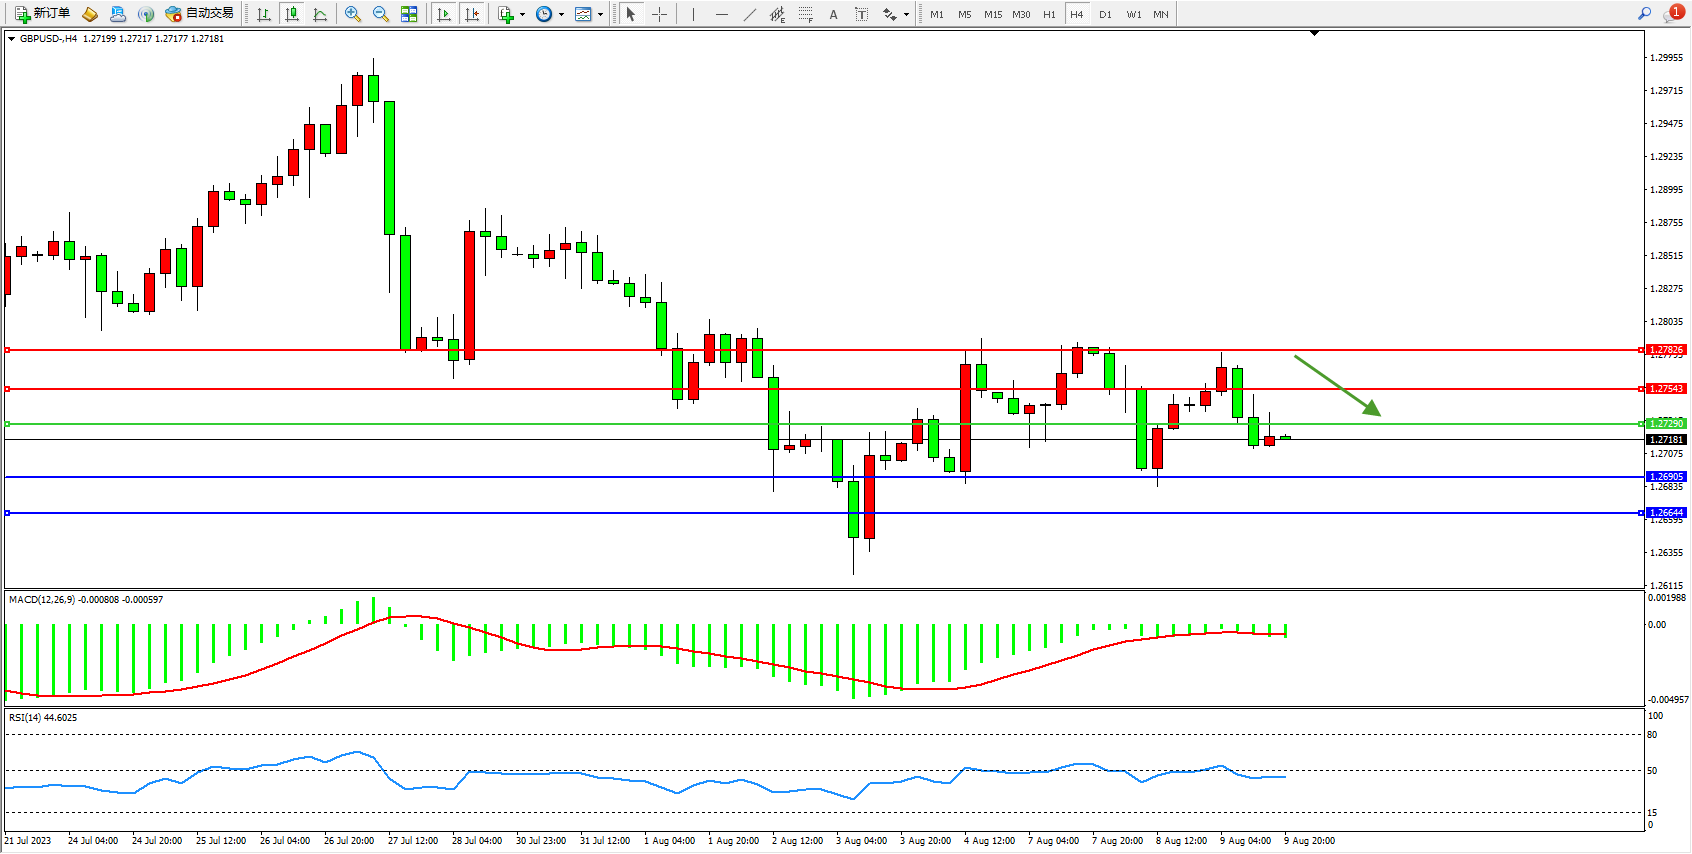The image size is (1692, 854).
Task: Switch to candlestick chart mode
Action: (x=292, y=14)
